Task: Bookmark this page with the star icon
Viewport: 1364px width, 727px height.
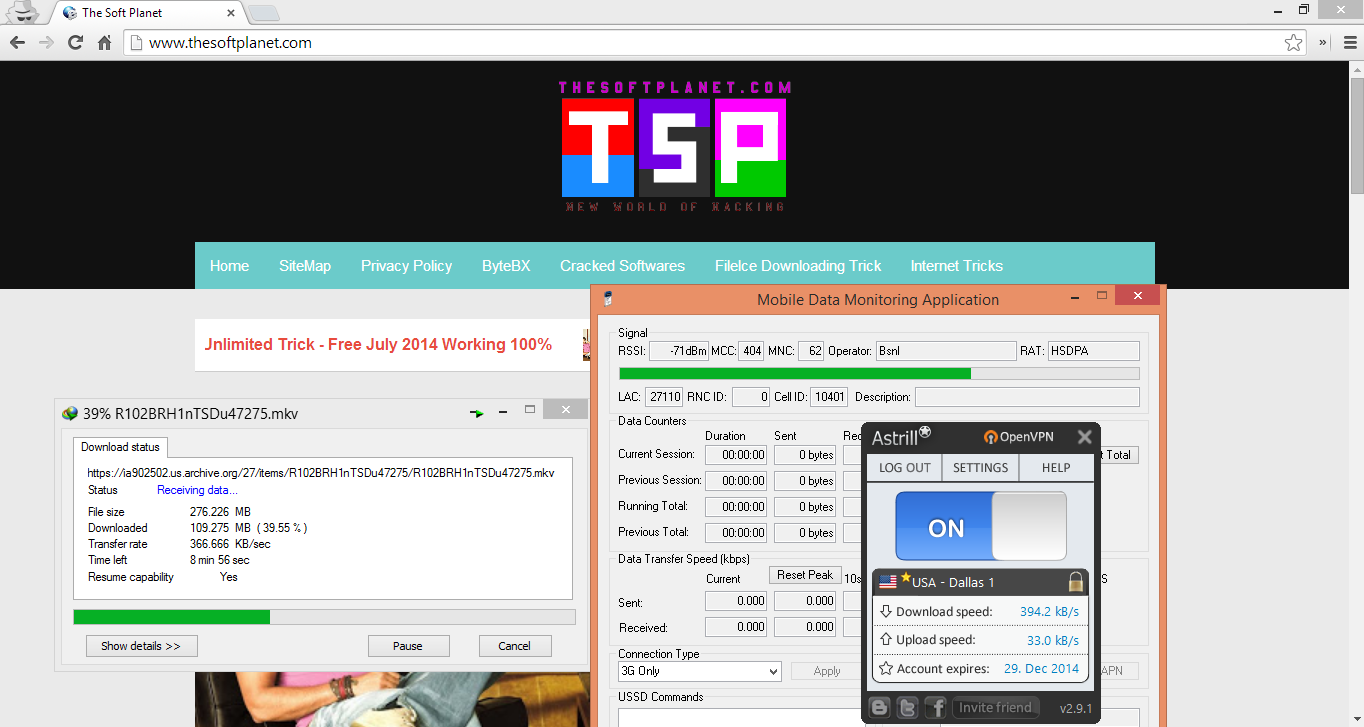Action: [x=1293, y=43]
